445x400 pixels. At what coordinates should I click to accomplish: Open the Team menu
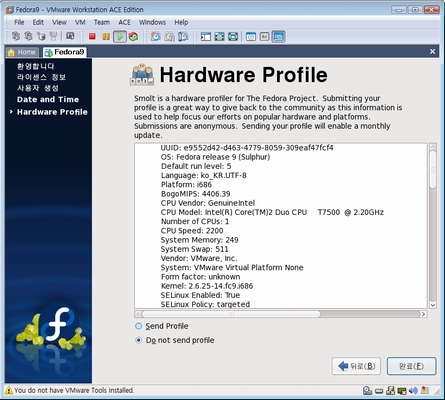102,22
